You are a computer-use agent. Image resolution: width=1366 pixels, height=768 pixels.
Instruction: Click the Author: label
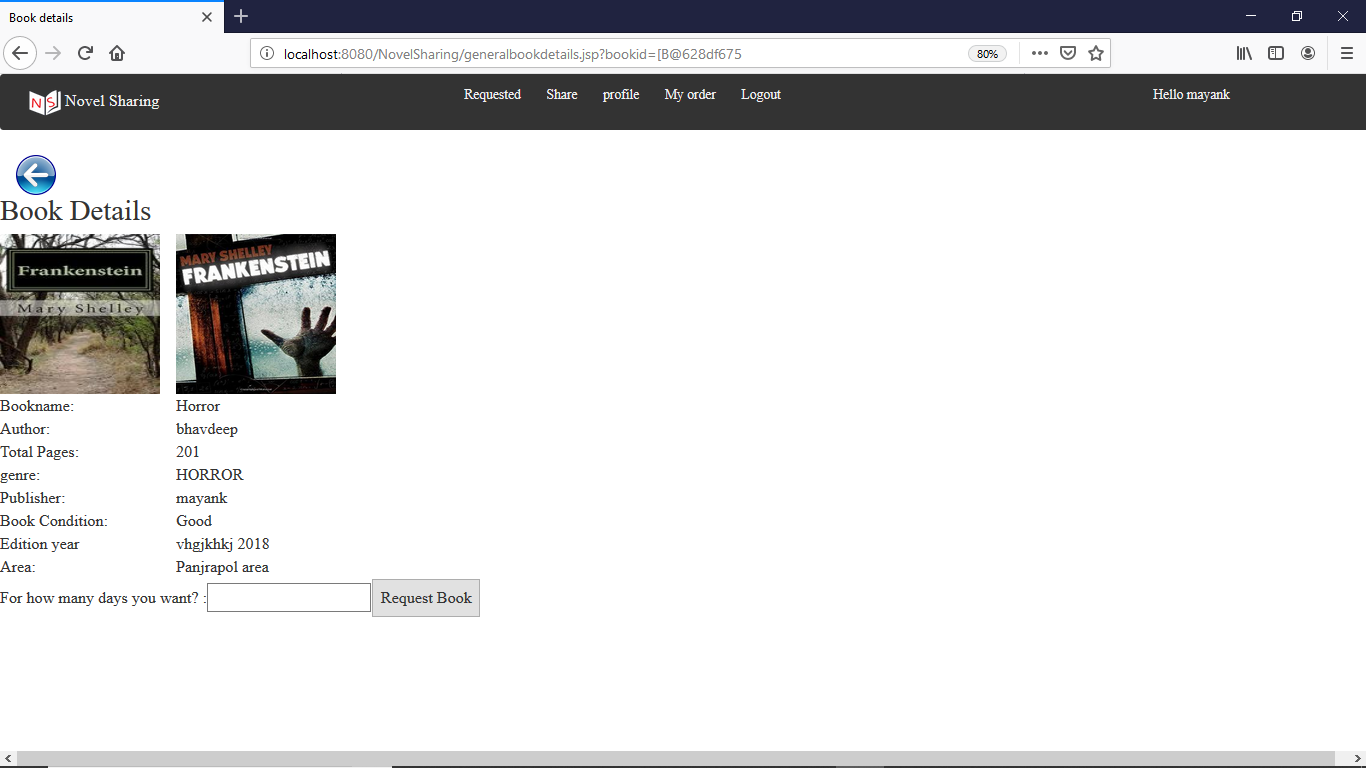coord(25,429)
